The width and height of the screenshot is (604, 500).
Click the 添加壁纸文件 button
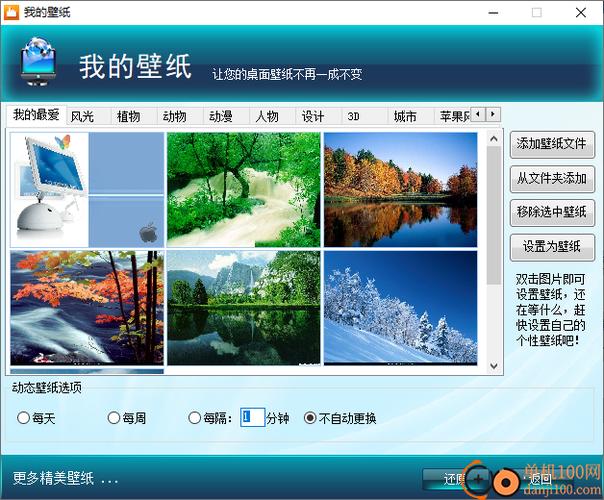pos(552,144)
